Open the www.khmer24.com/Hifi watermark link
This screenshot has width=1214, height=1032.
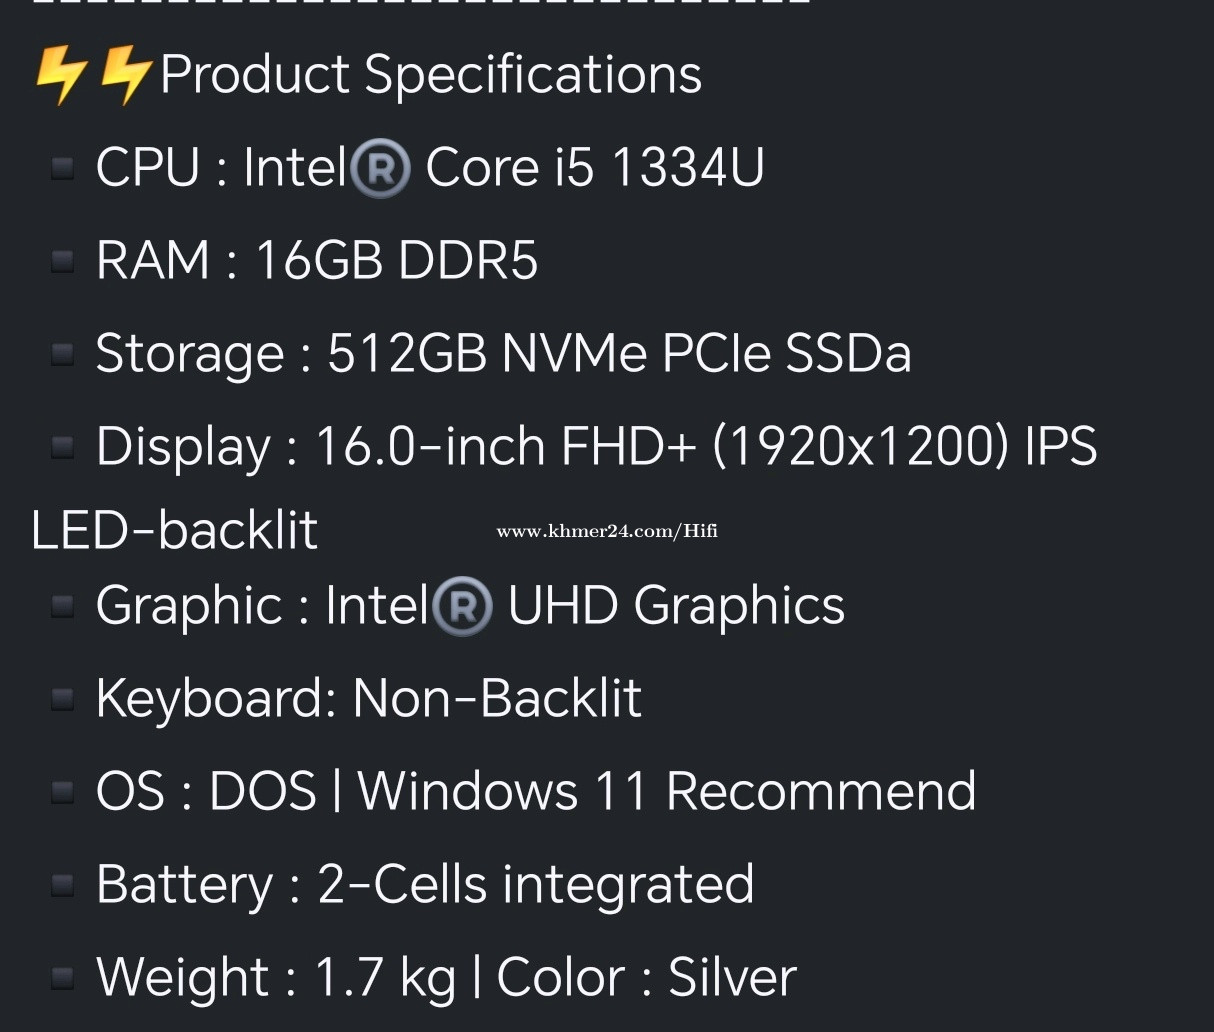click(607, 531)
